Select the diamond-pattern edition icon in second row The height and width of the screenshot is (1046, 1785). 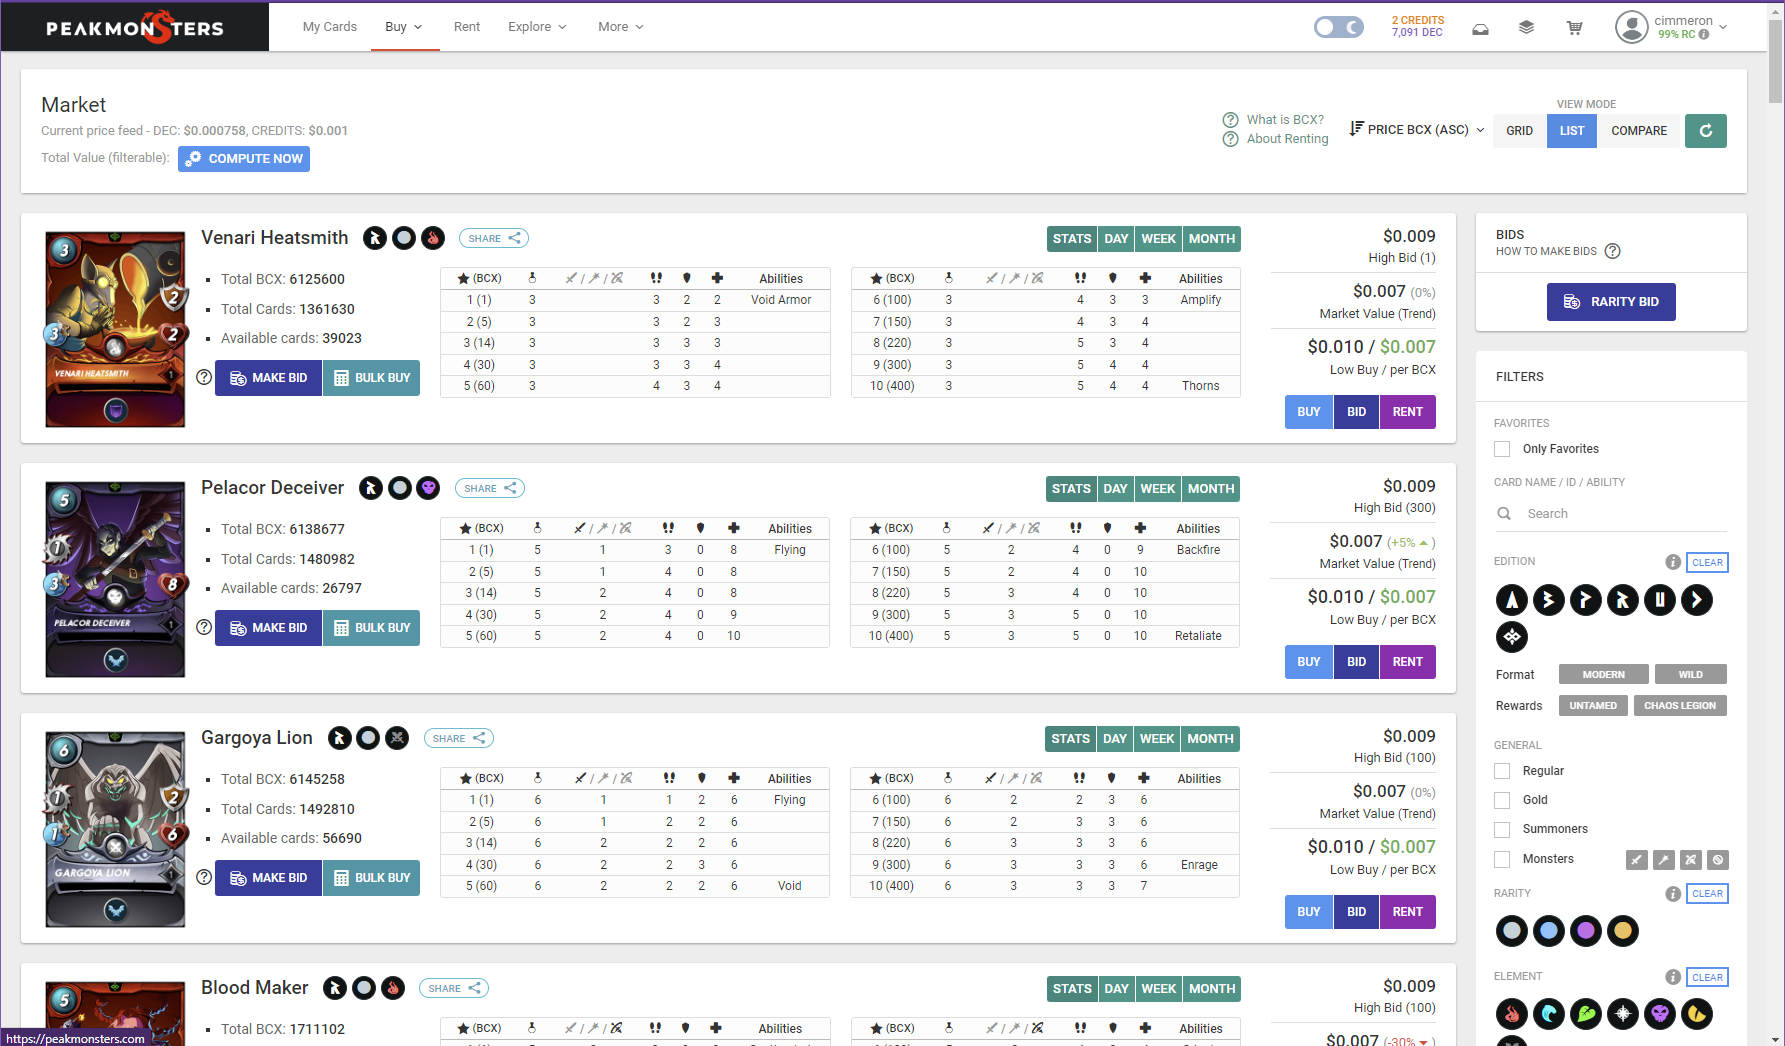(1512, 637)
